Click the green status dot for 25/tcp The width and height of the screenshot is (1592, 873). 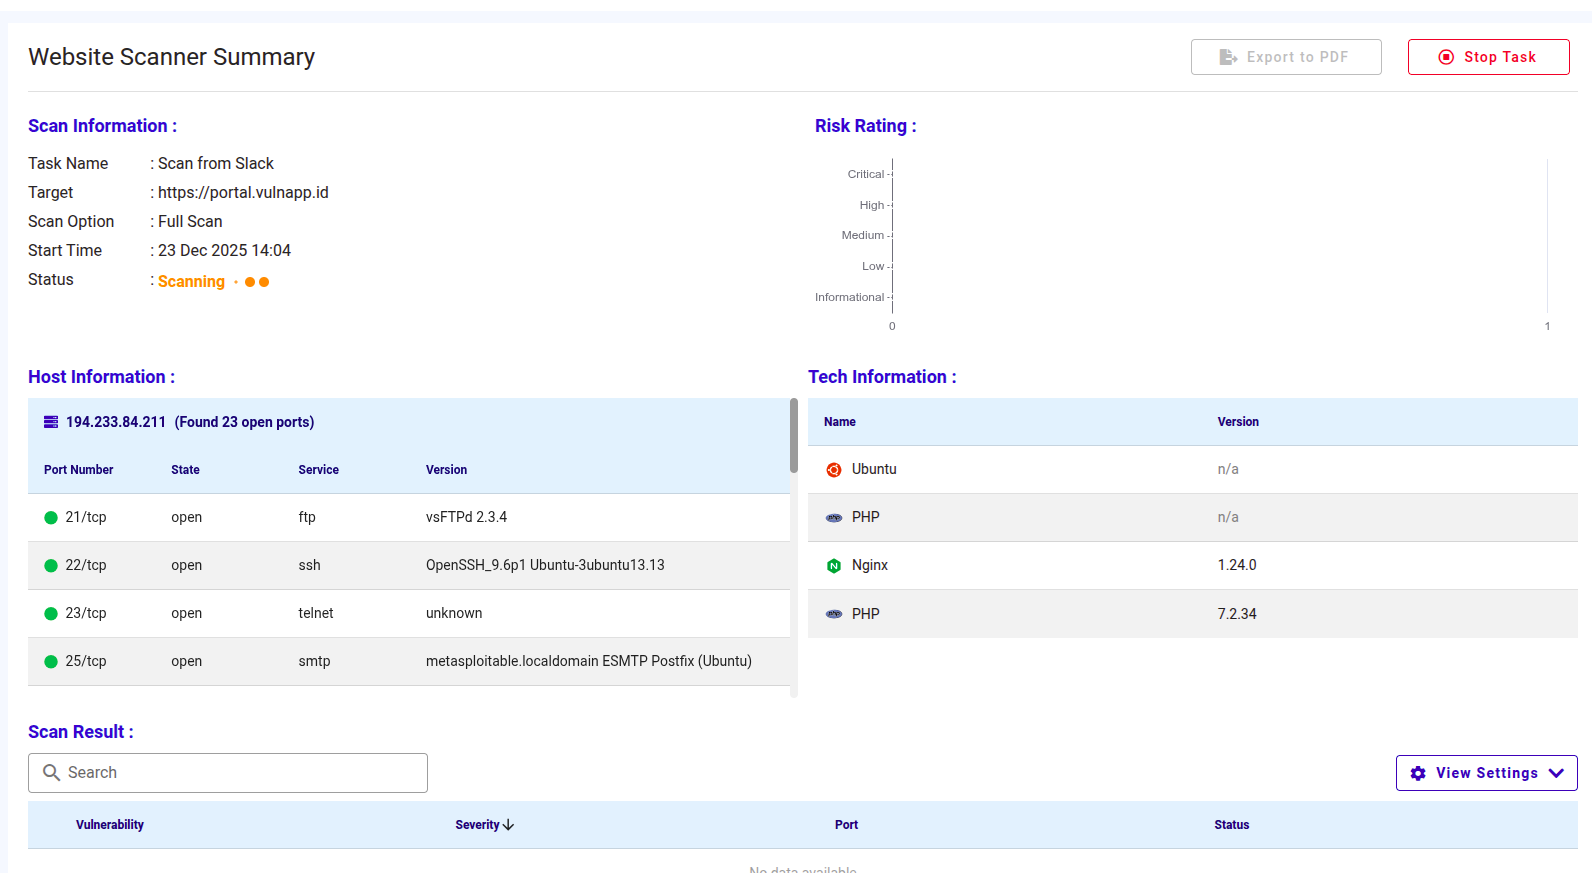pos(51,662)
